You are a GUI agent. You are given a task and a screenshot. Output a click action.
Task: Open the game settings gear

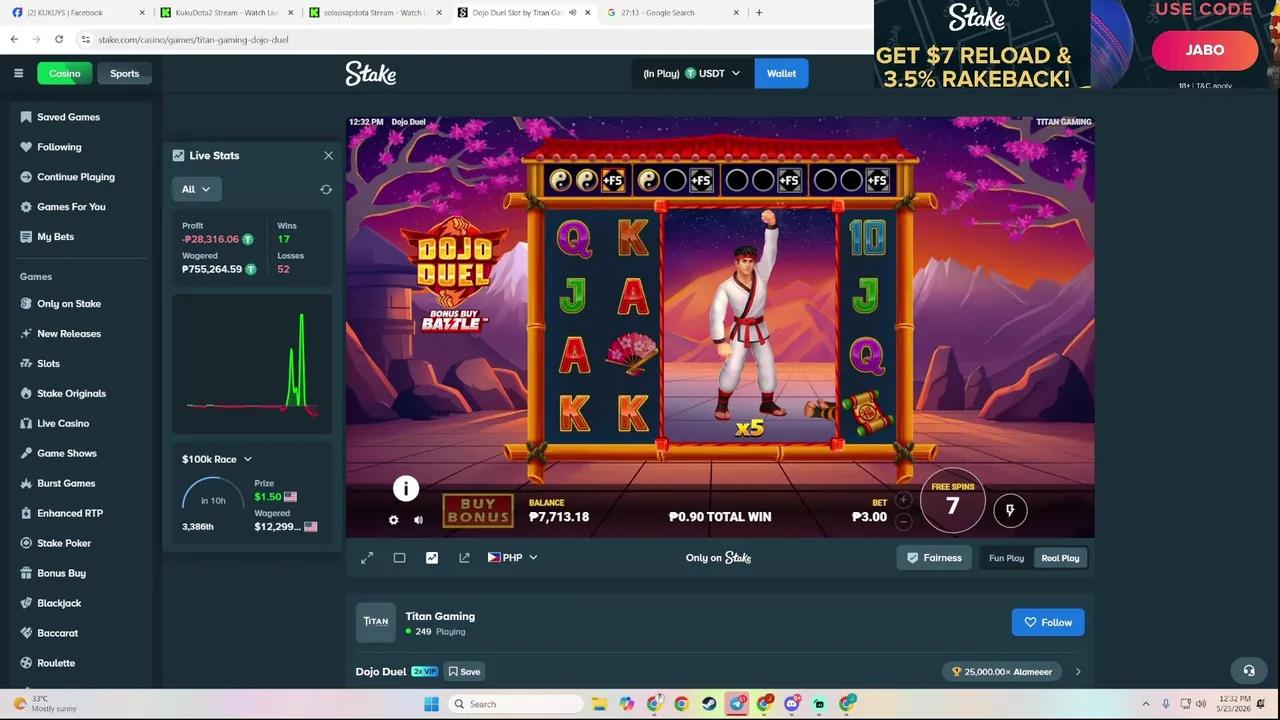(x=393, y=520)
